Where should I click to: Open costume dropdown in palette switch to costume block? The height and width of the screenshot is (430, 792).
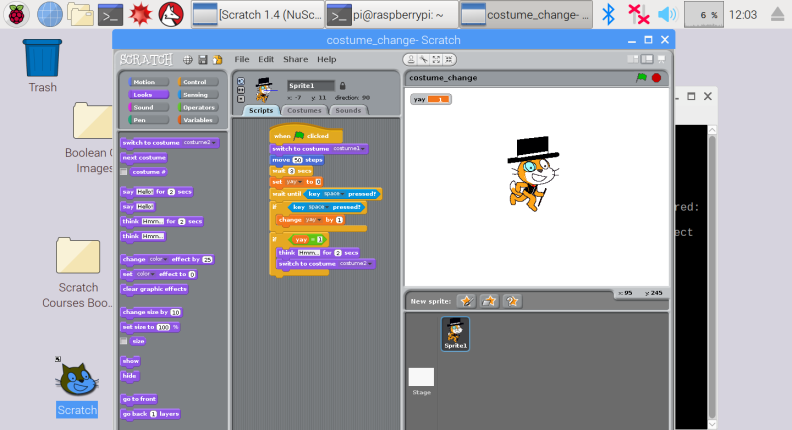[x=200, y=142]
